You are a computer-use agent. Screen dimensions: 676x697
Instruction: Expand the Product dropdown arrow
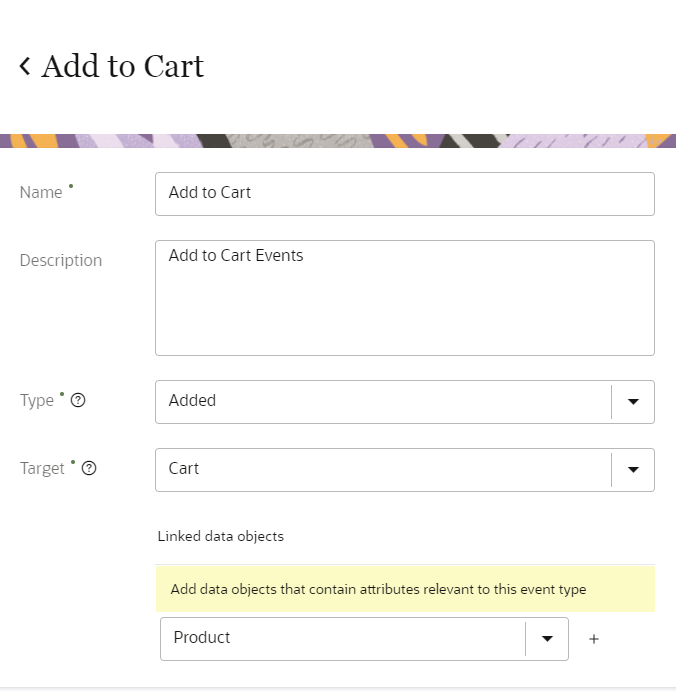coord(547,638)
